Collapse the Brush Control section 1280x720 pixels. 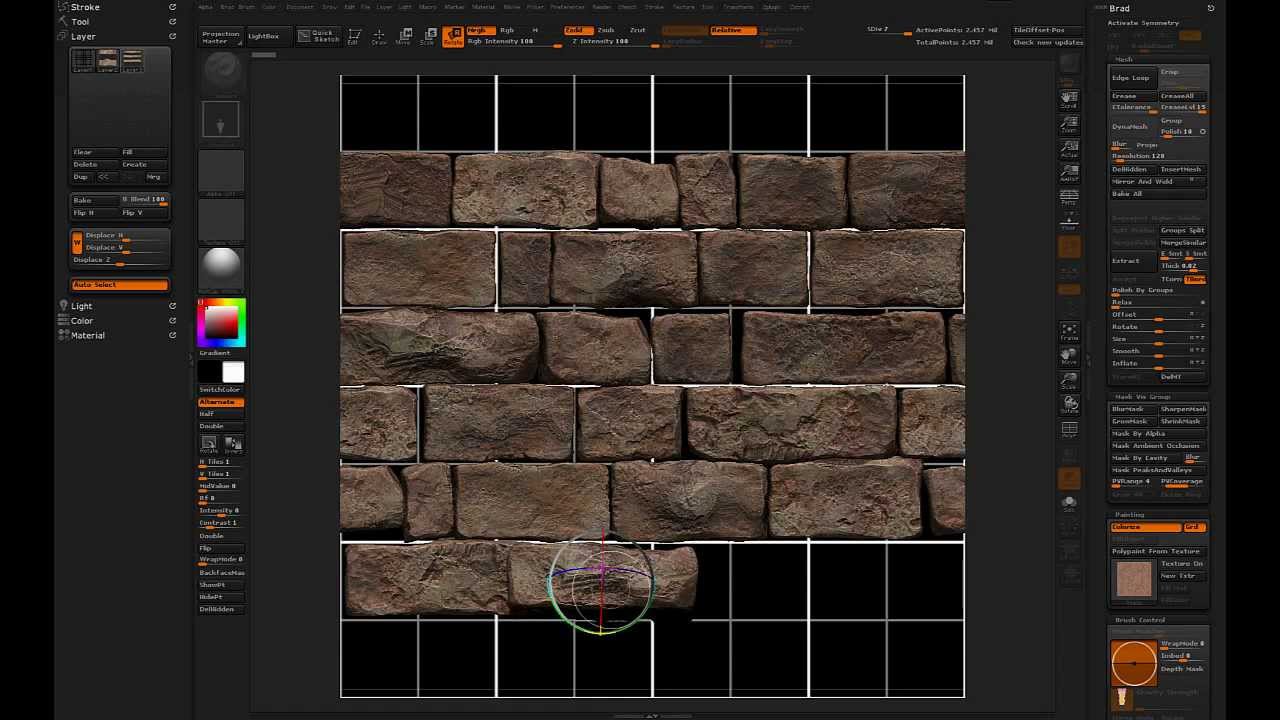coord(1140,620)
